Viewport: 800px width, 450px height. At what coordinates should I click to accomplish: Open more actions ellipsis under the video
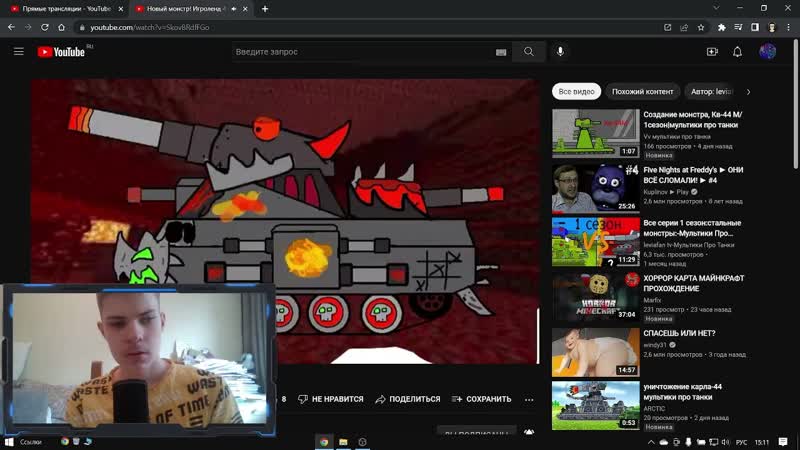529,399
